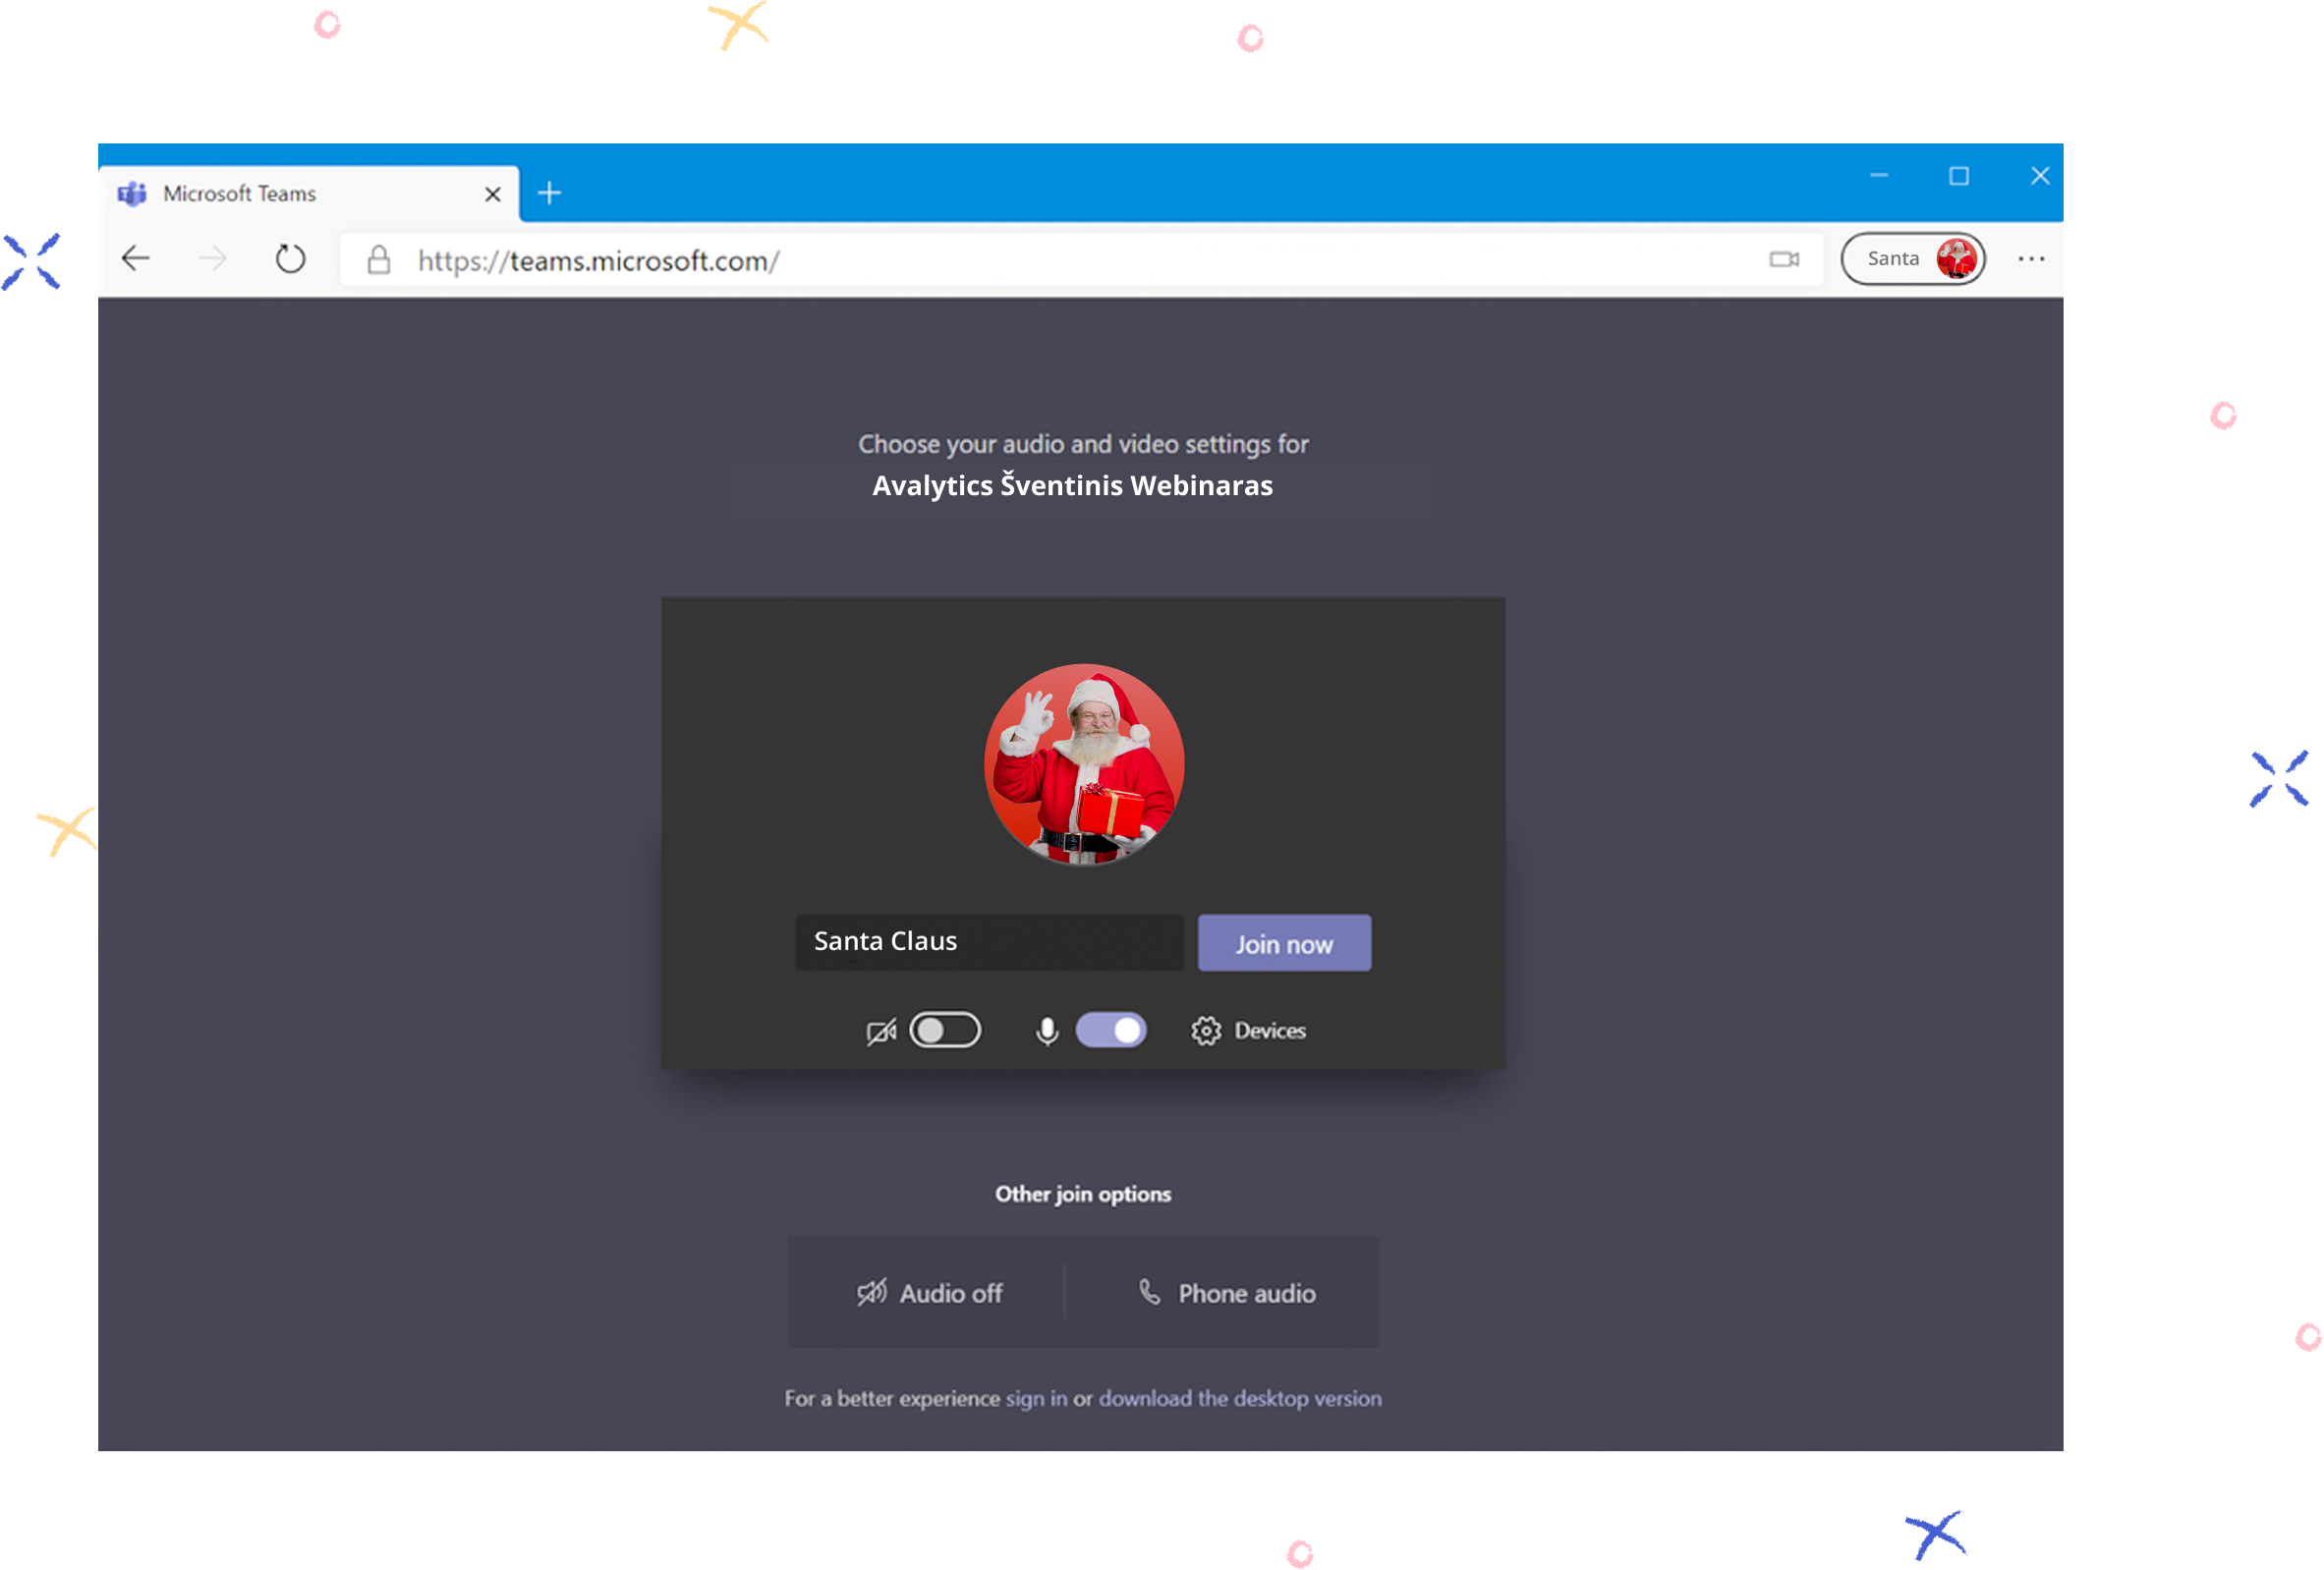Image resolution: width=2324 pixels, height=1570 pixels.
Task: Turn on the camera toggle
Action: [x=944, y=1030]
